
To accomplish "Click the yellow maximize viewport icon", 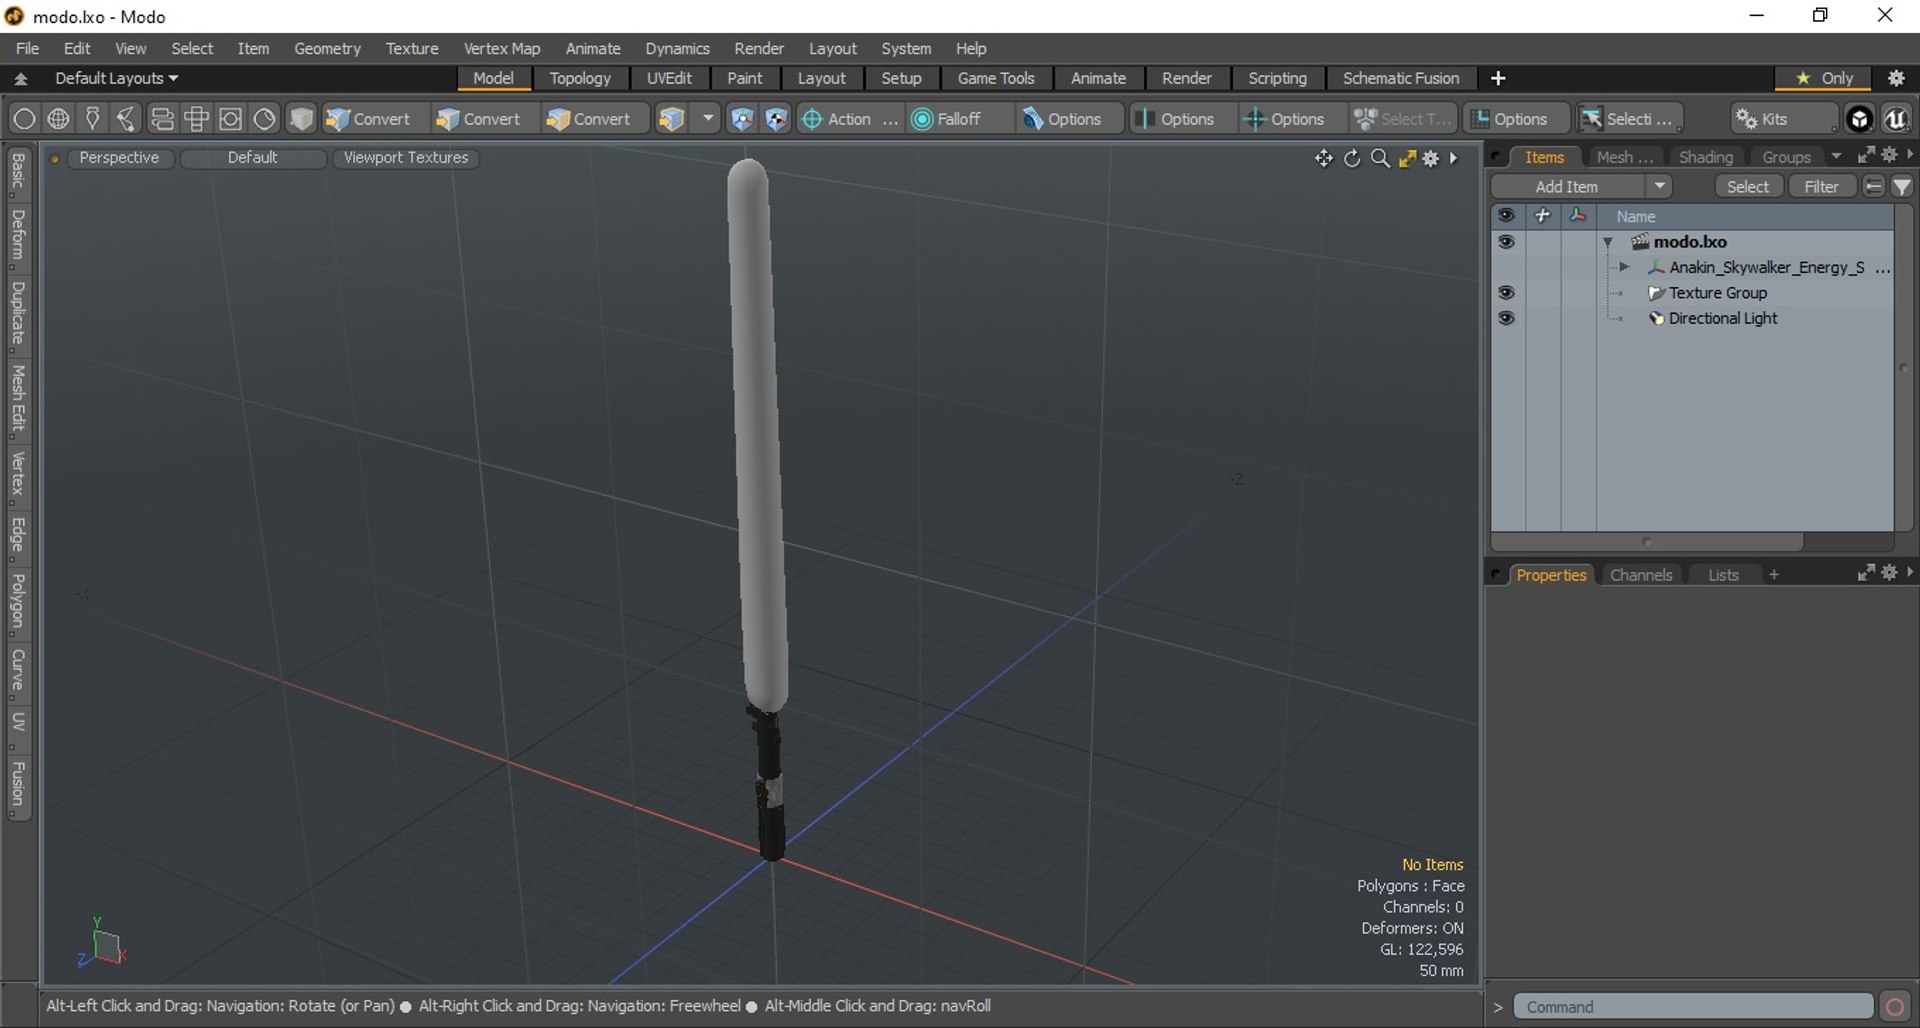I will 1407,158.
